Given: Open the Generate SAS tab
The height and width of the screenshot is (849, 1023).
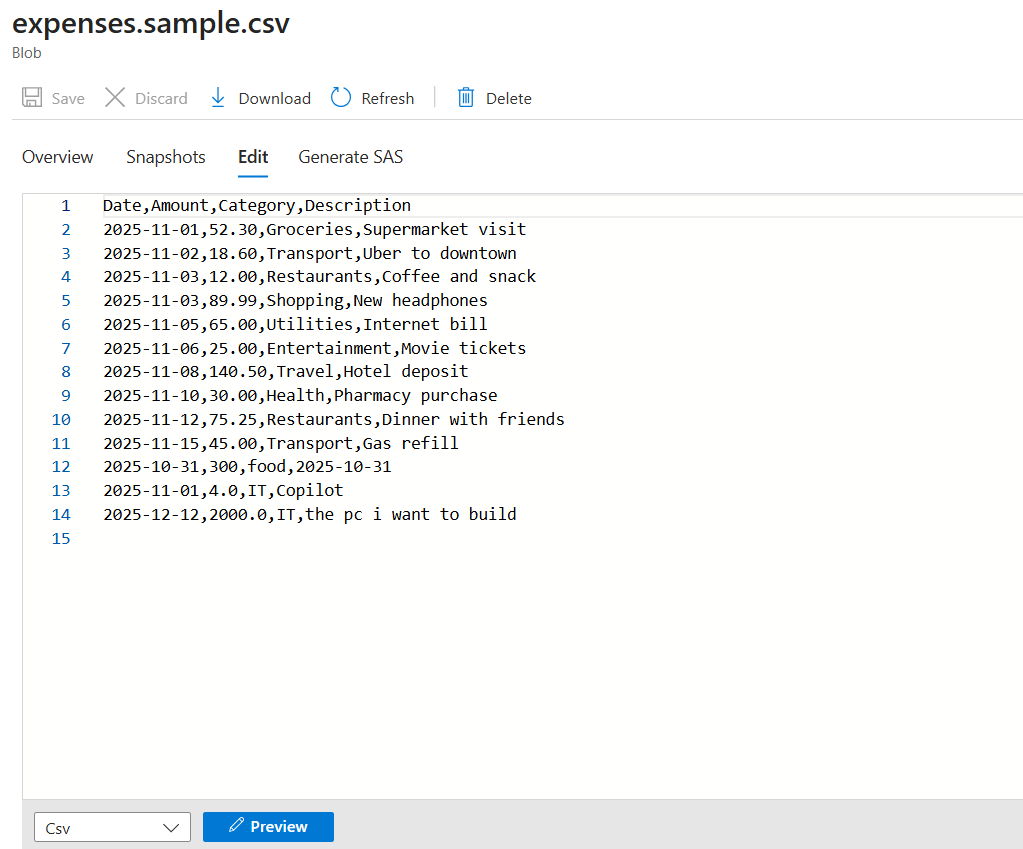Looking at the screenshot, I should coord(351,157).
